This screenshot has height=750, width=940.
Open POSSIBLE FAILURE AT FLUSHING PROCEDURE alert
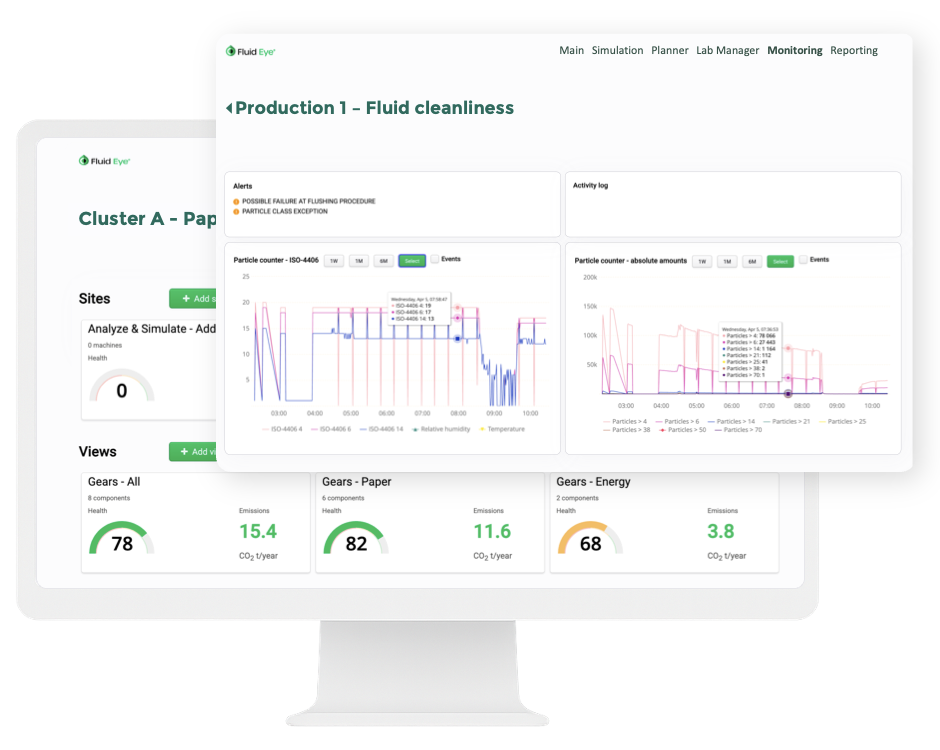click(x=309, y=201)
